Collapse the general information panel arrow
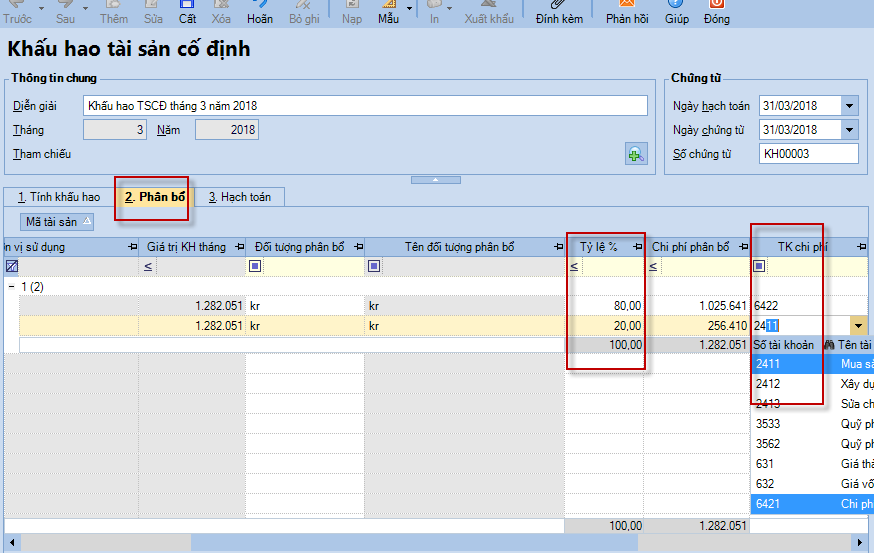874x553 pixels. [x=436, y=180]
